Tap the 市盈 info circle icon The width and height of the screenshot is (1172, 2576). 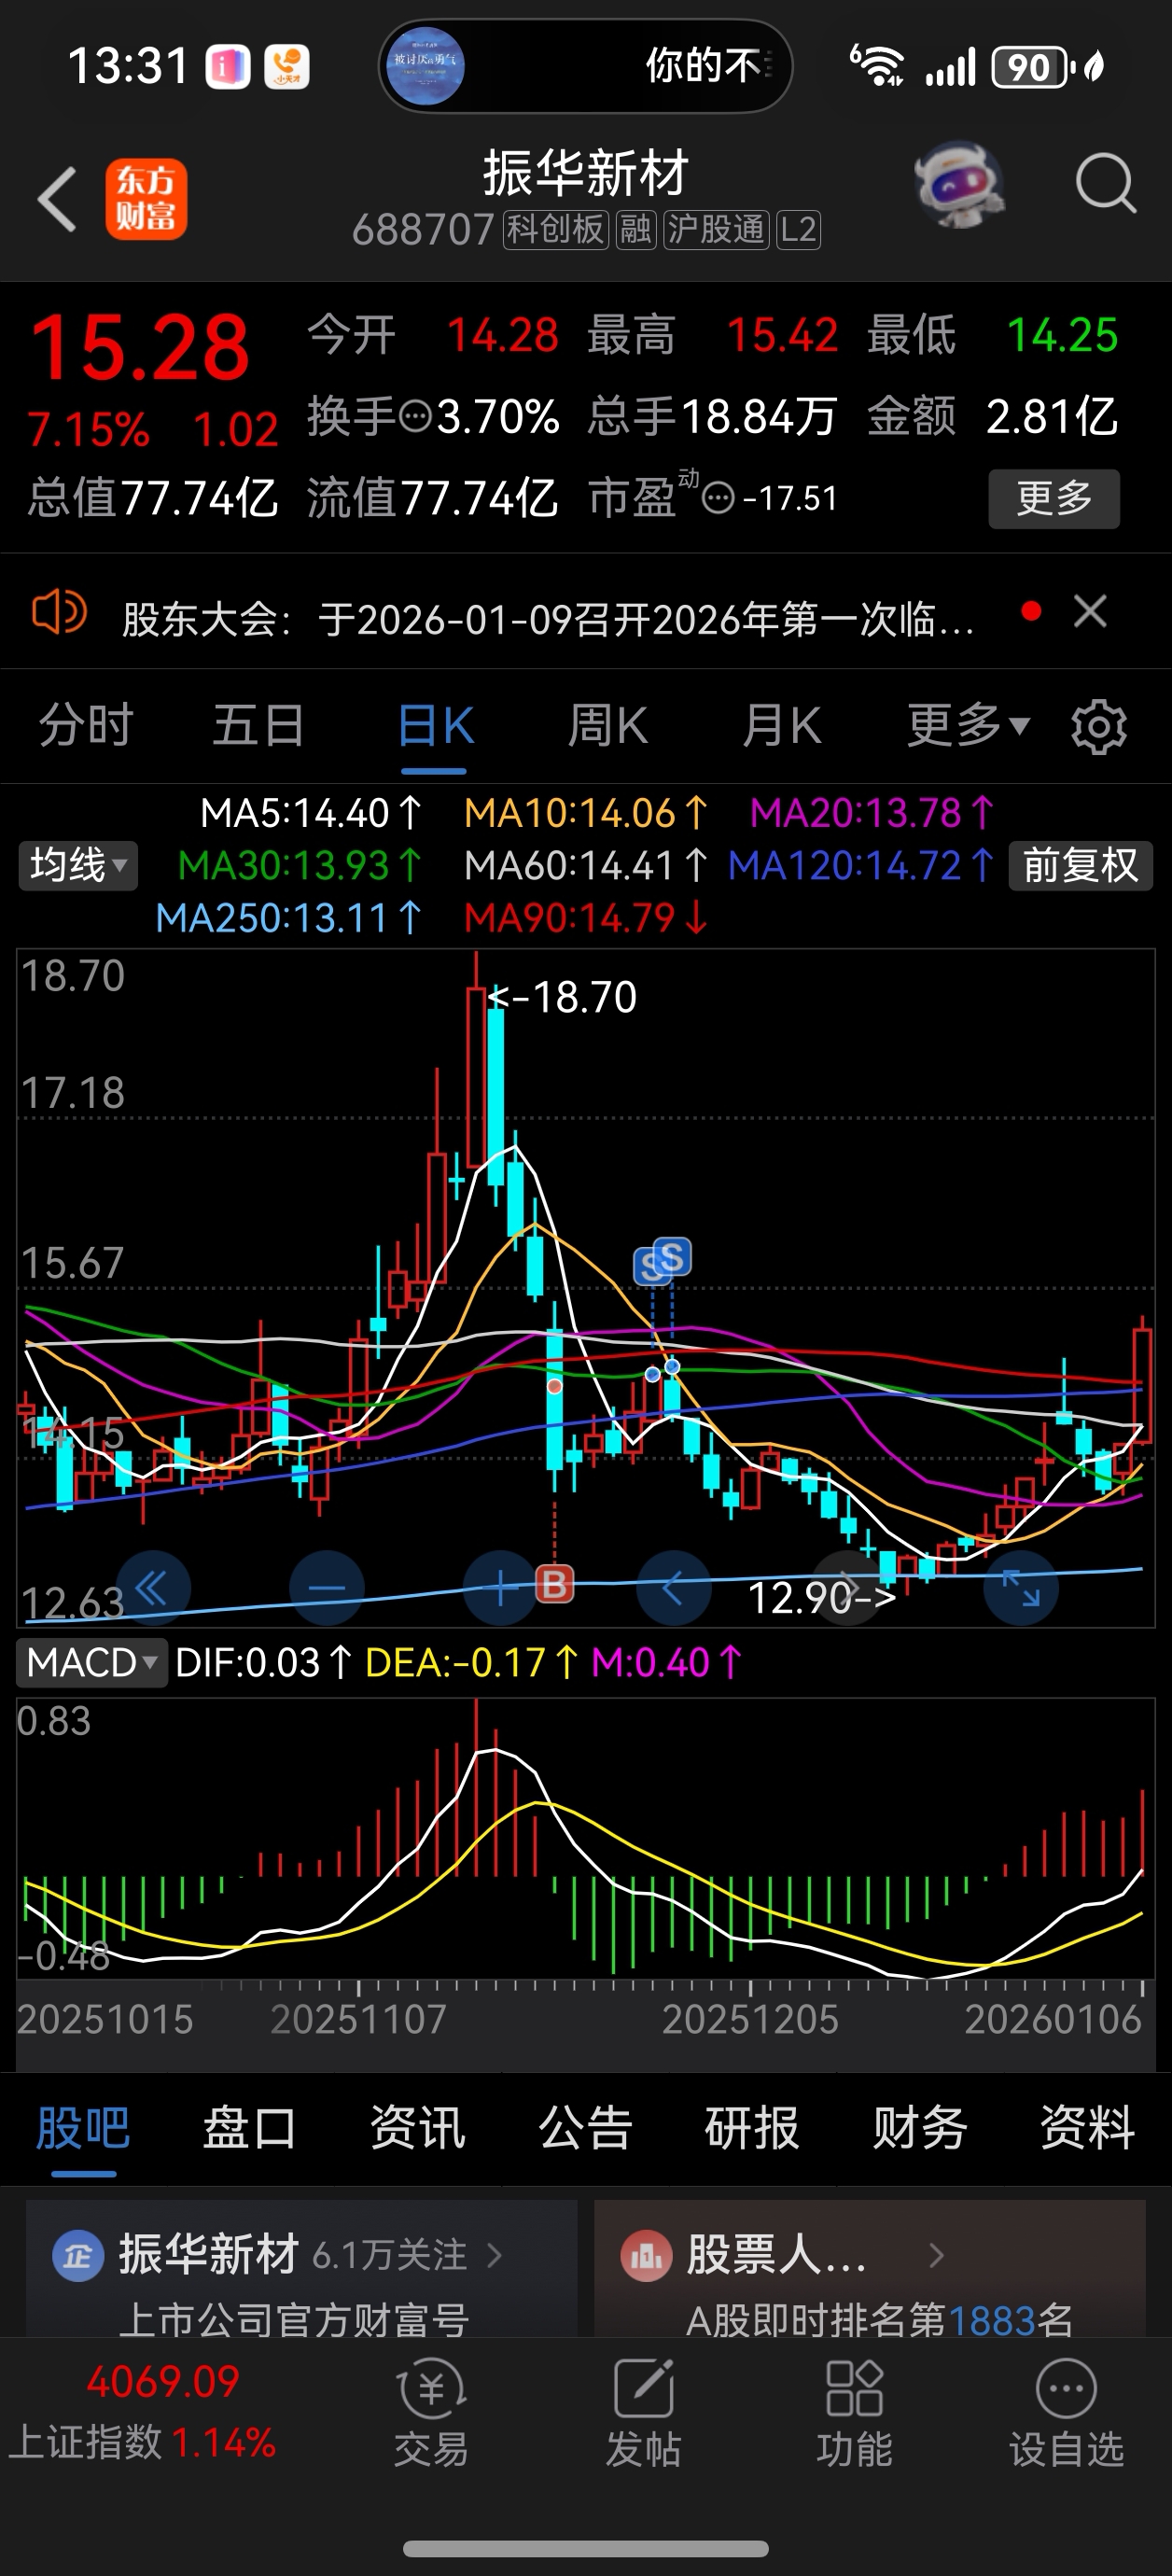pos(719,497)
